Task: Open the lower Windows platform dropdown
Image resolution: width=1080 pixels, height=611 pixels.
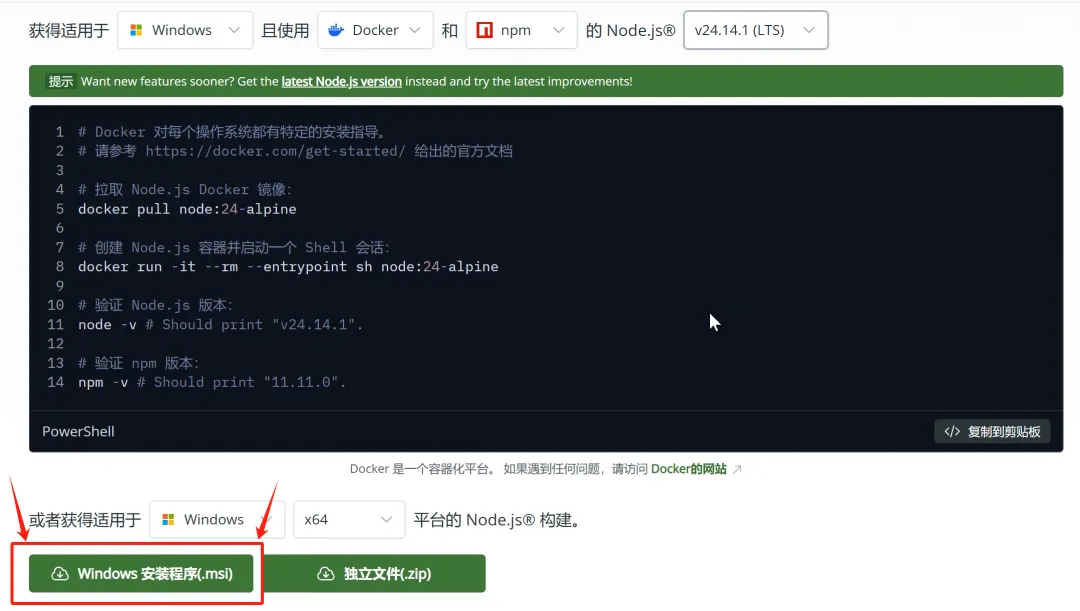Action: click(217, 519)
